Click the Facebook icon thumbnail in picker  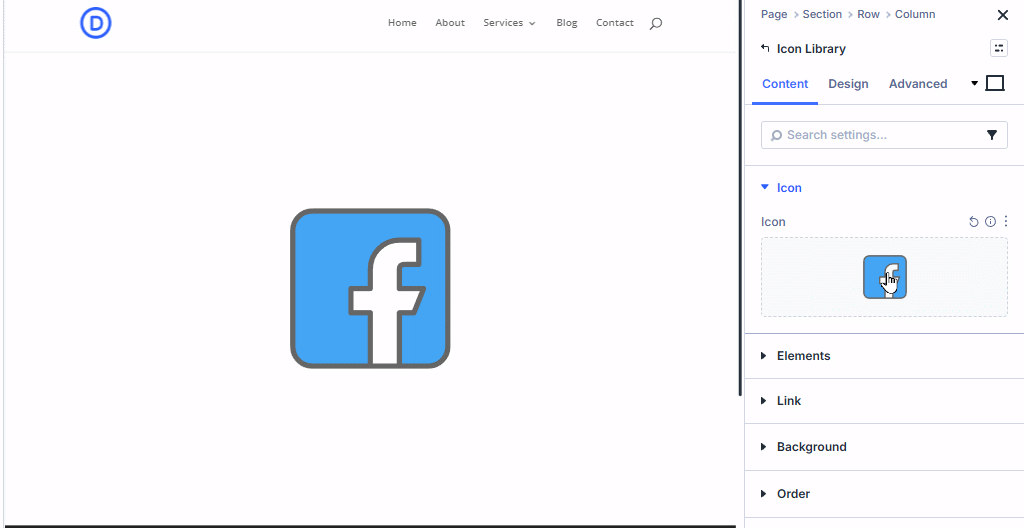pyautogui.click(x=885, y=277)
